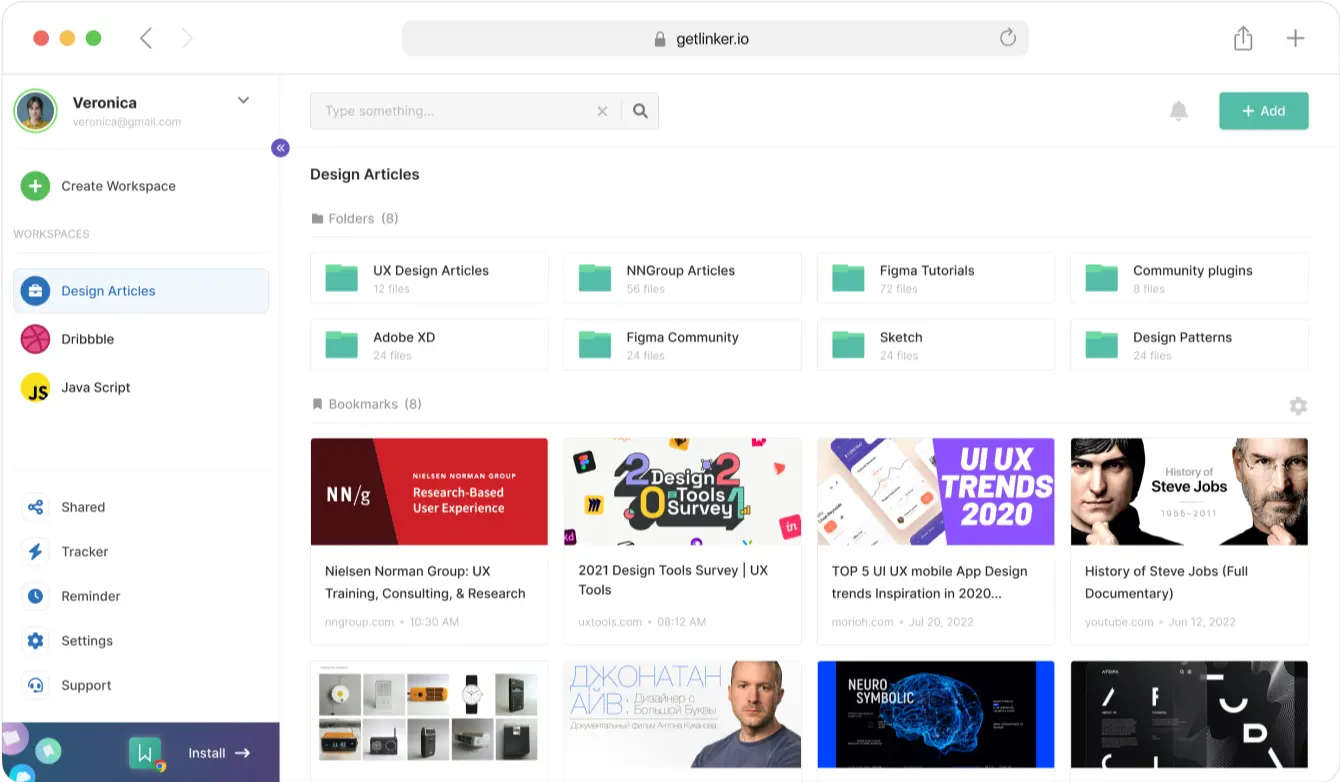This screenshot has height=782, width=1340.
Task: Click the Settings gear icon in sidebar
Action: pos(36,641)
